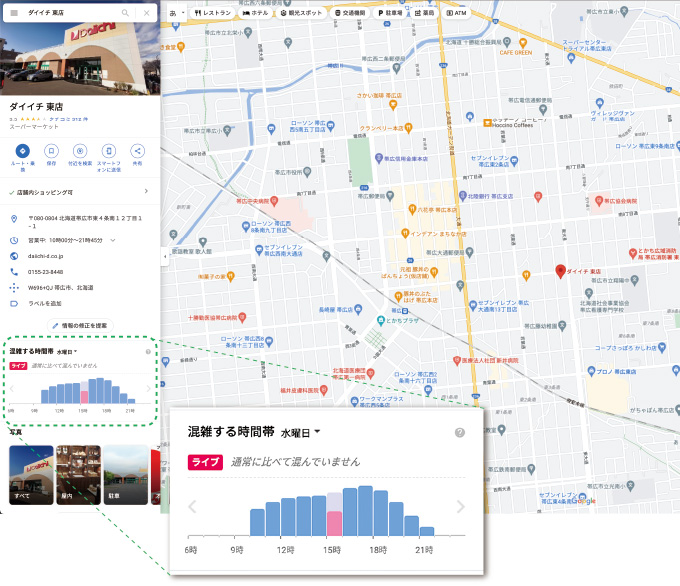Click the help icon beside 混雑する時間帯
This screenshot has width=680, height=586.
point(148,352)
